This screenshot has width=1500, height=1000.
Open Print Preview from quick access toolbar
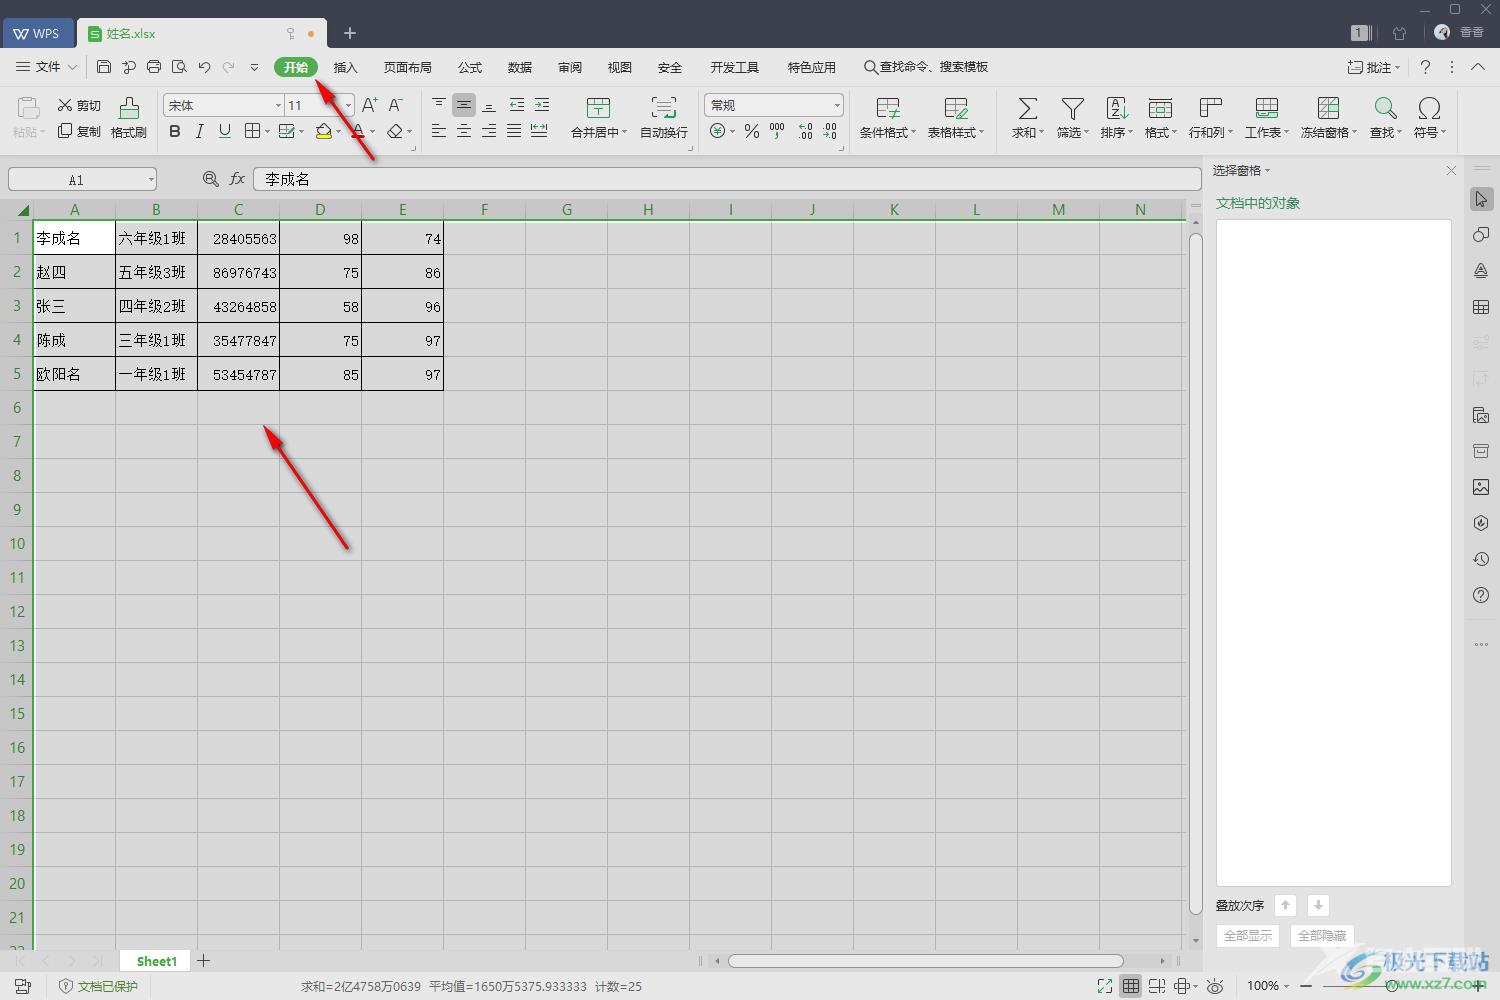tap(179, 67)
